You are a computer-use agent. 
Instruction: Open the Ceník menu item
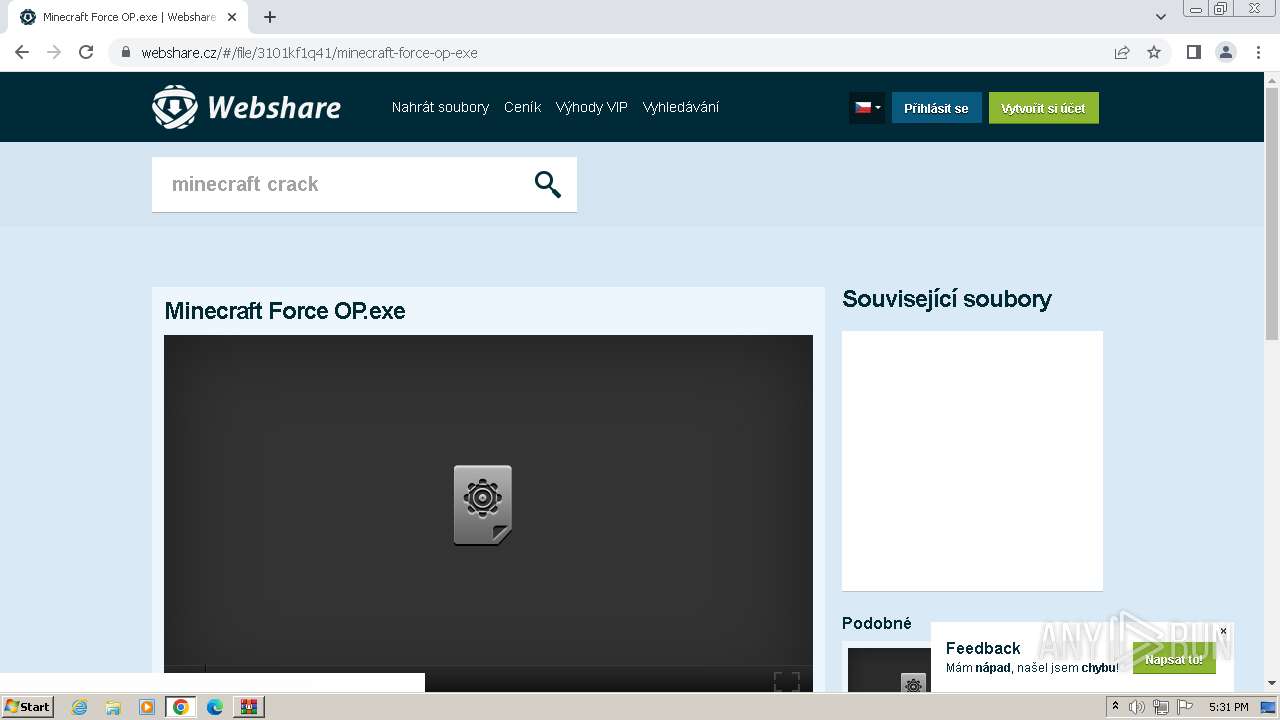(522, 107)
